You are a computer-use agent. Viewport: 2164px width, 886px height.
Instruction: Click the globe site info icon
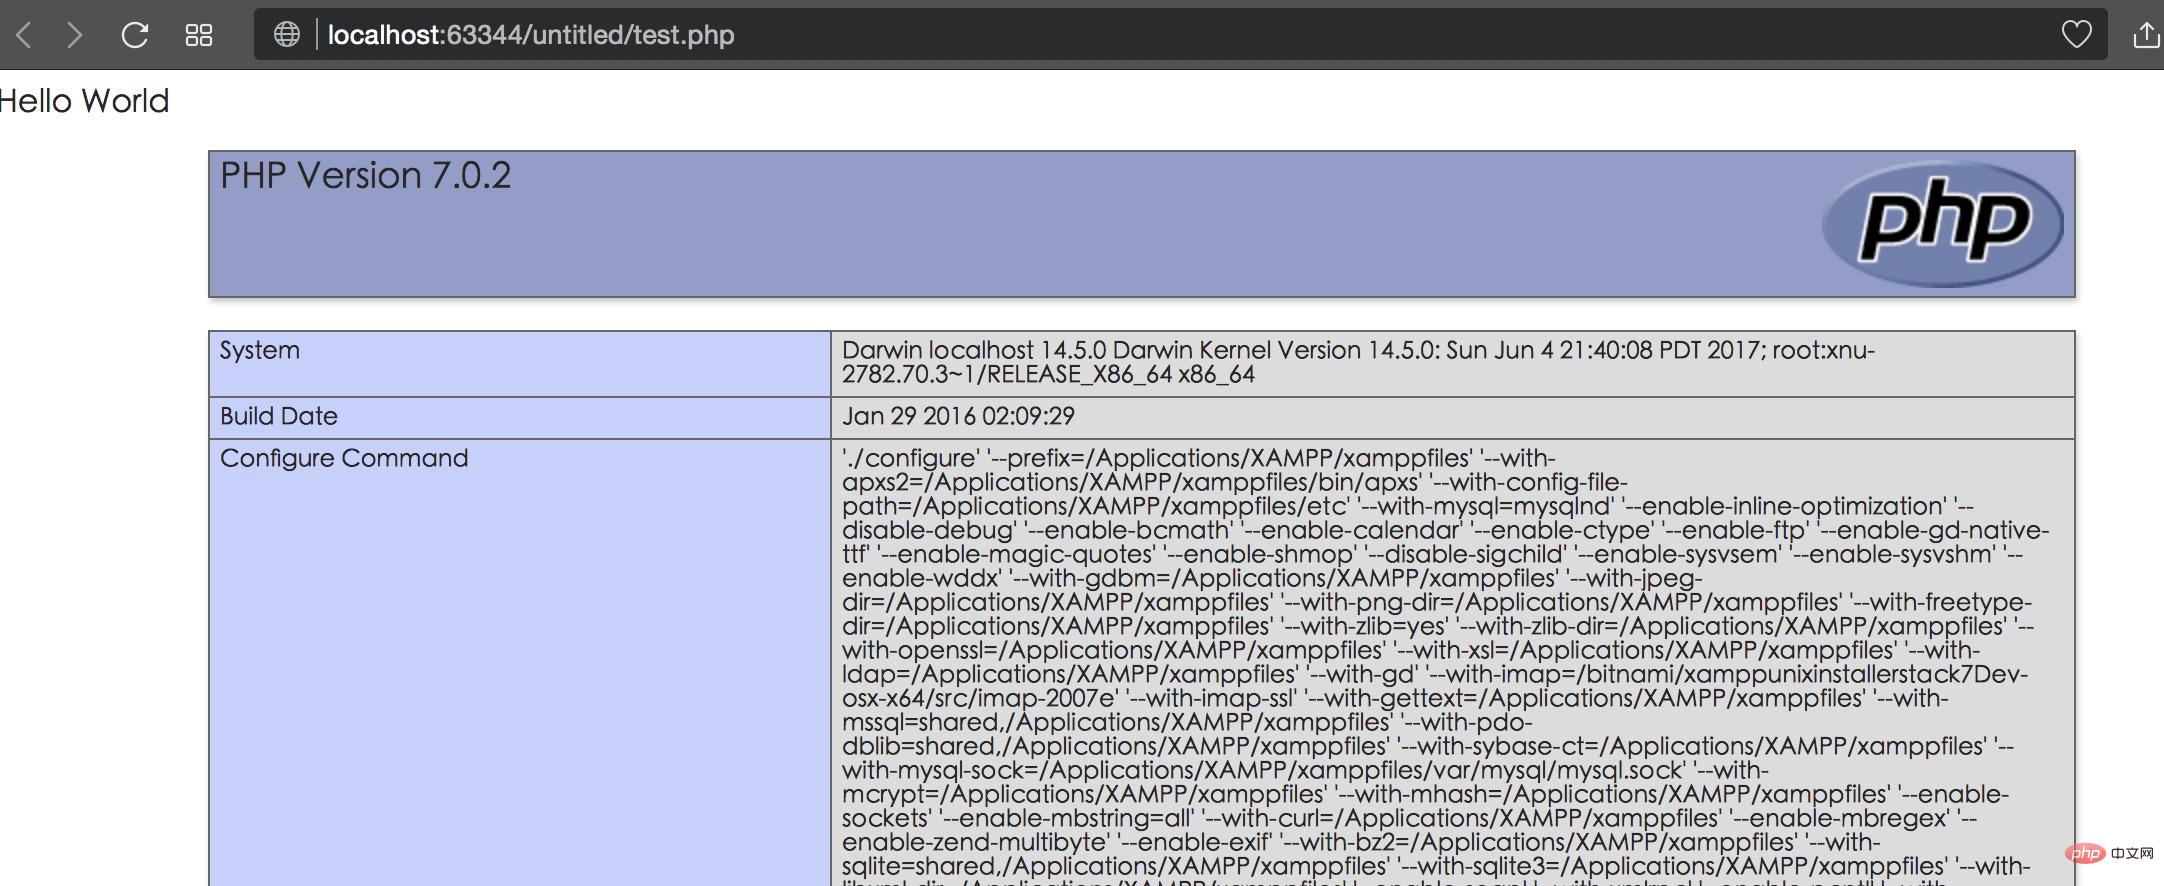click(287, 35)
